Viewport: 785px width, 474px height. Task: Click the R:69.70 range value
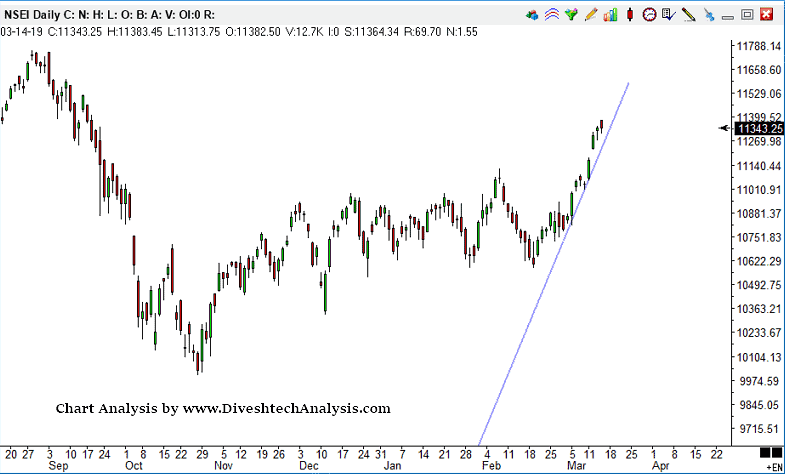click(423, 32)
